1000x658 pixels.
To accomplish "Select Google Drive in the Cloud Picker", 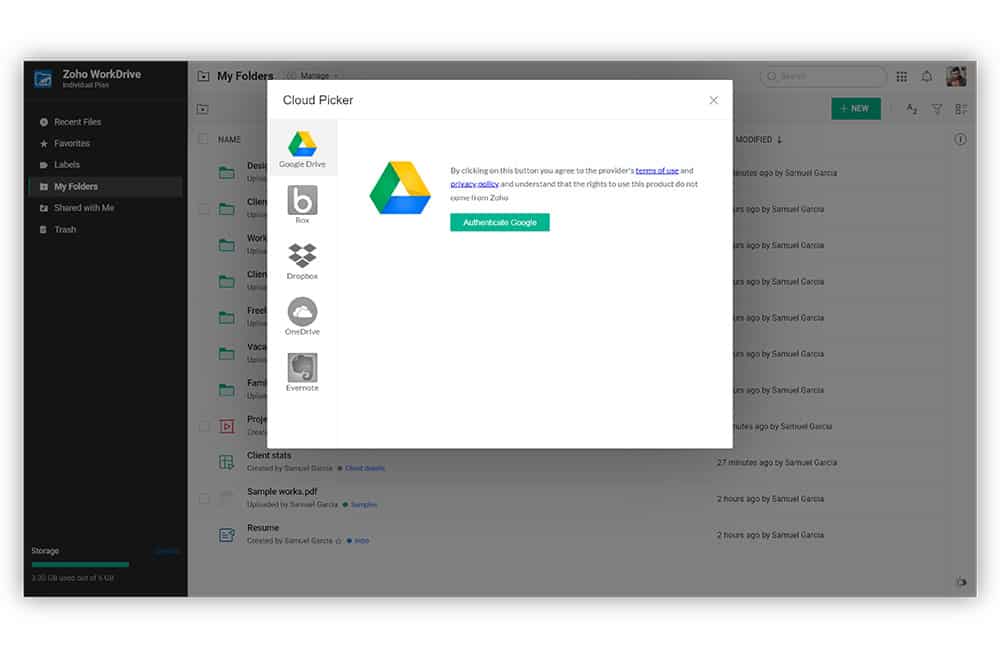I will tap(302, 149).
